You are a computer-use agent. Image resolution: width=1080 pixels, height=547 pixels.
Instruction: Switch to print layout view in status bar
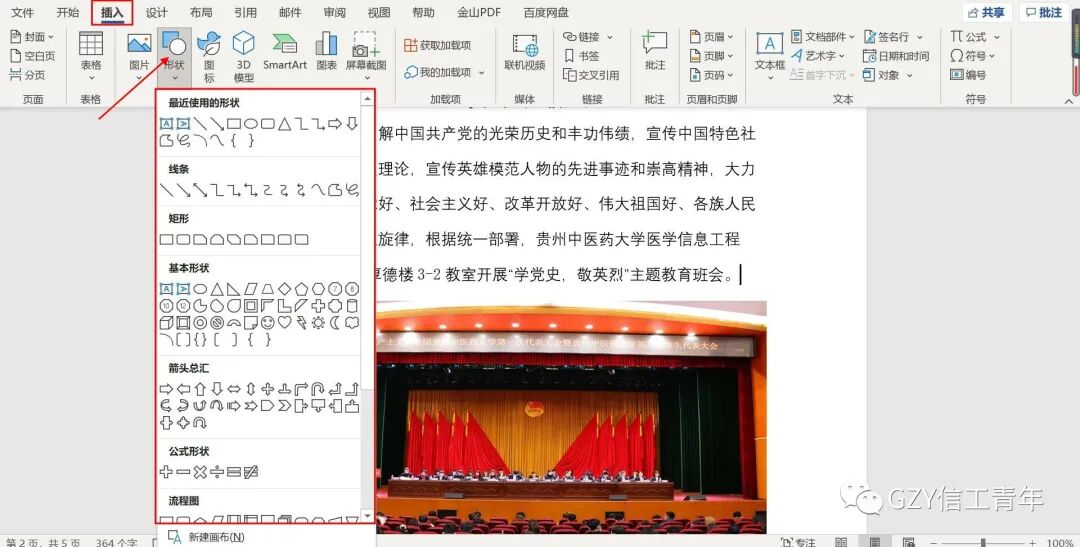[874, 542]
